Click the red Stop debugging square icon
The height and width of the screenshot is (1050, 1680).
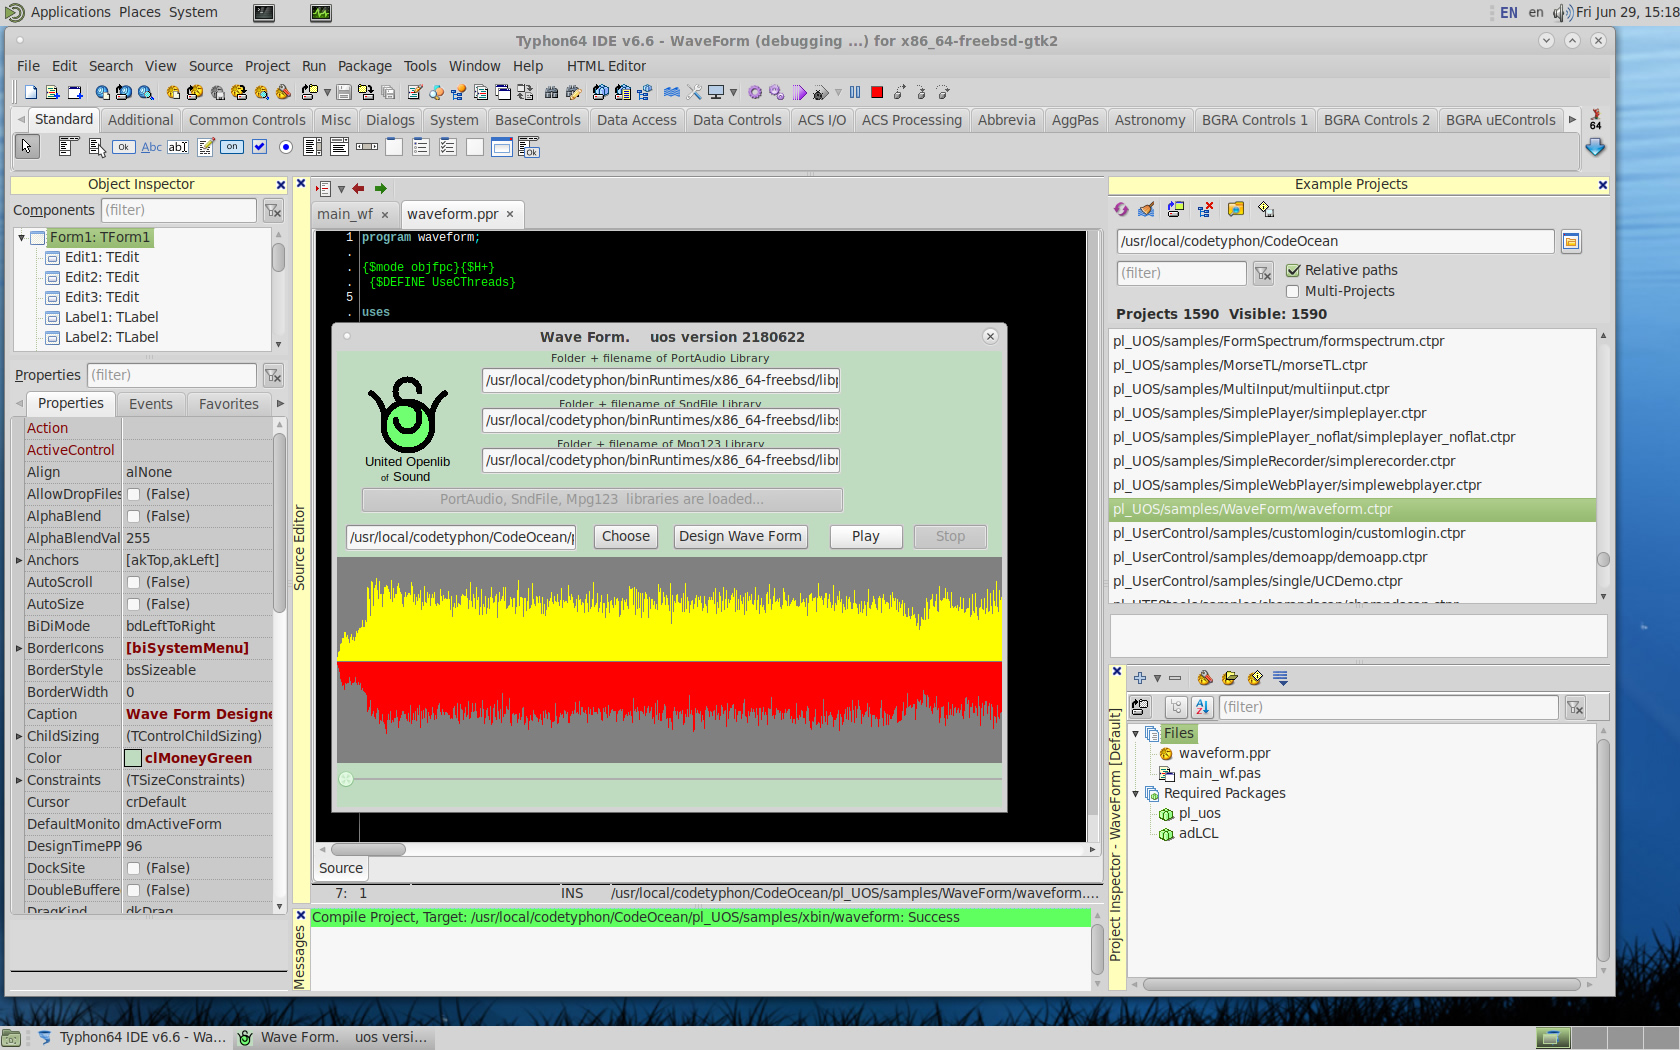(877, 92)
